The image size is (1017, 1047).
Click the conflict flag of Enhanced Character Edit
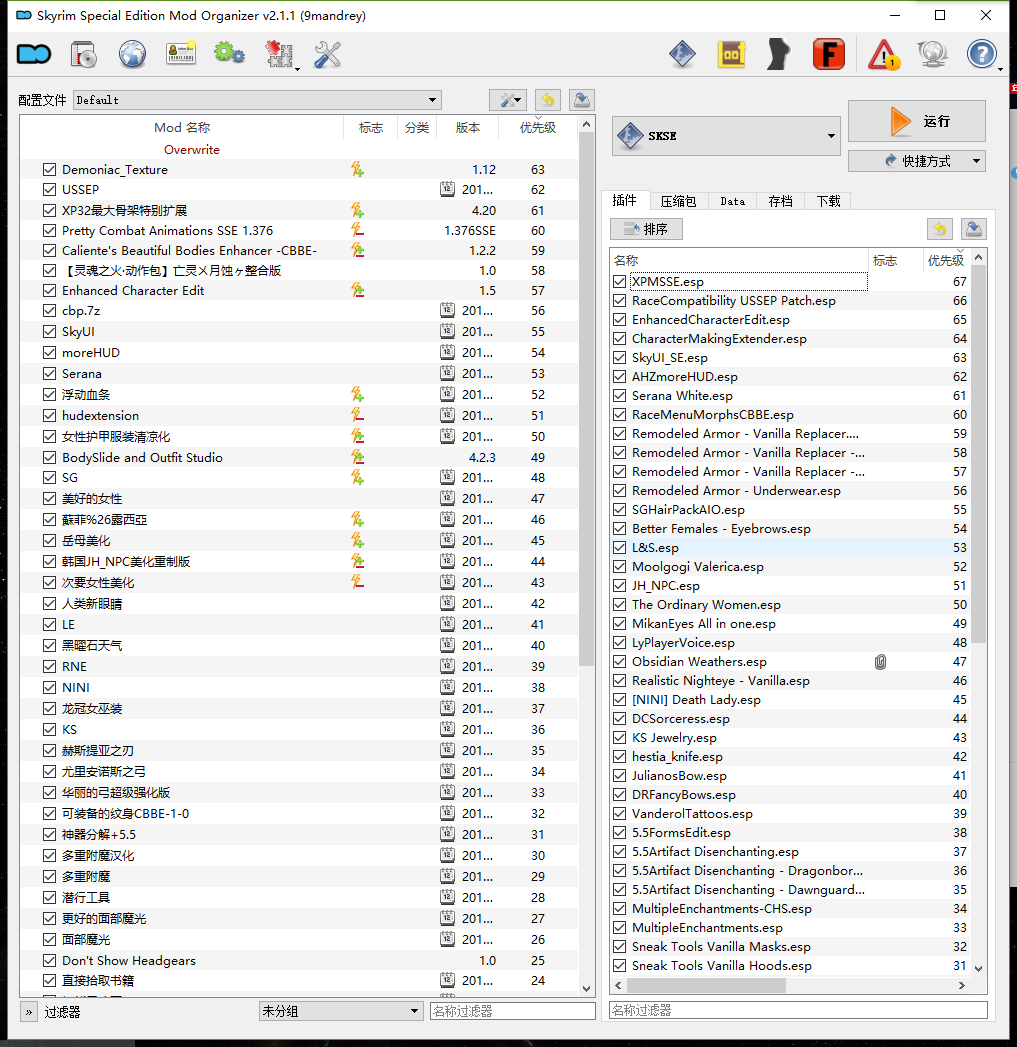(358, 290)
